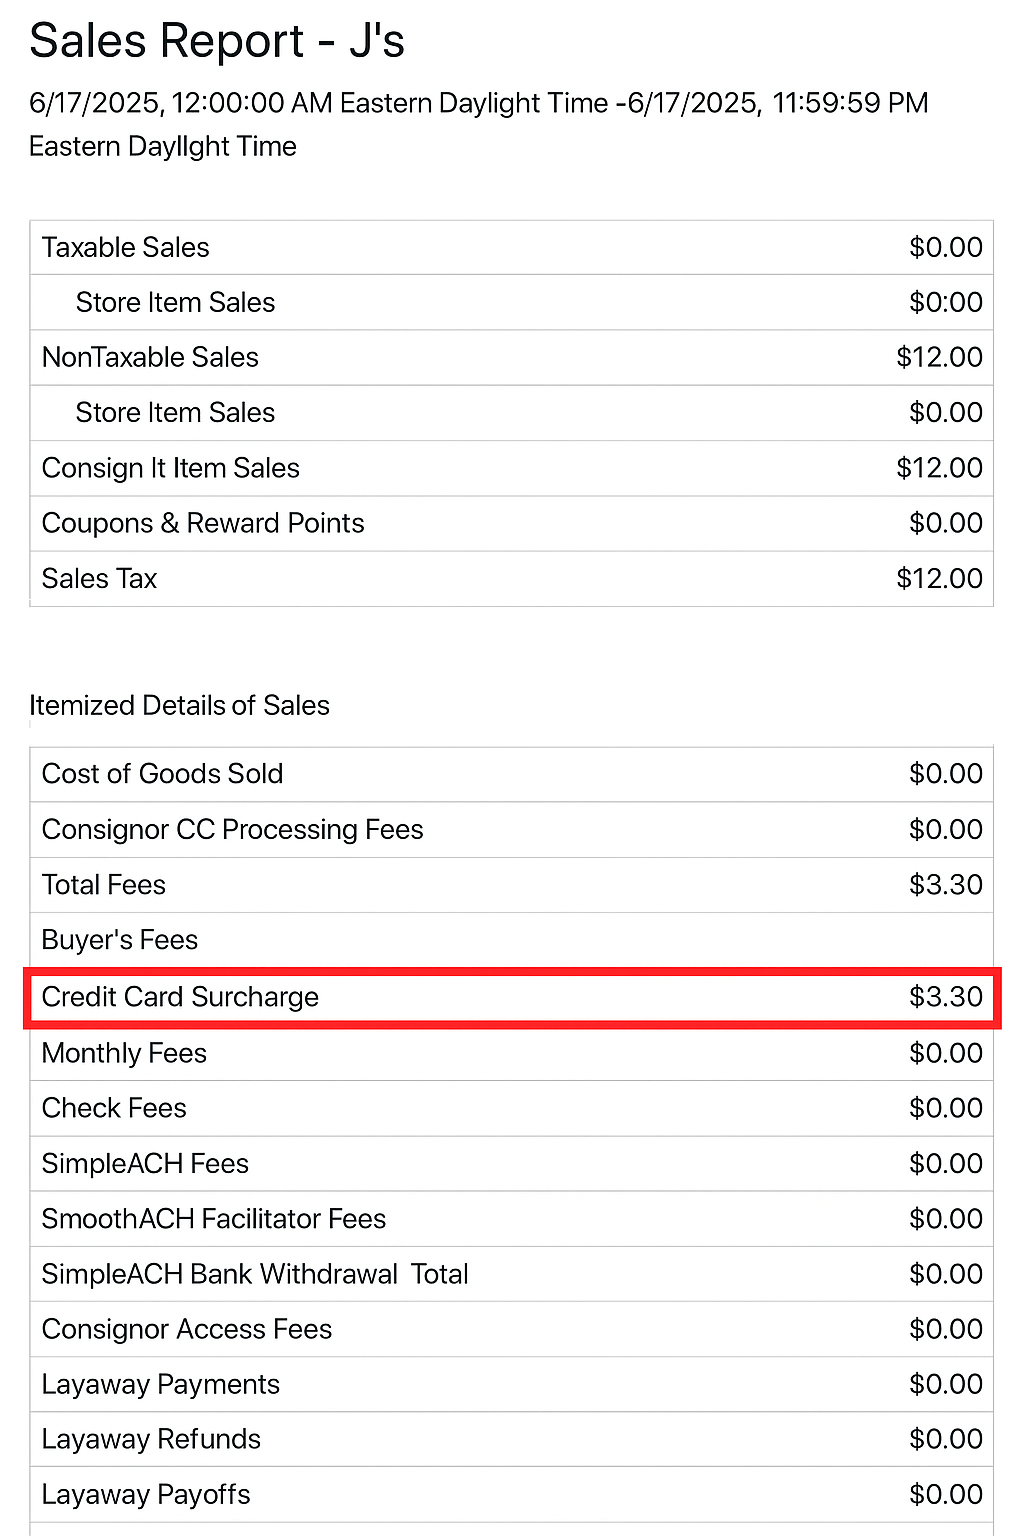Image resolution: width=1024 pixels, height=1536 pixels.
Task: Click the SimpleACH Bank Withdrawal Total row
Action: coord(511,1274)
